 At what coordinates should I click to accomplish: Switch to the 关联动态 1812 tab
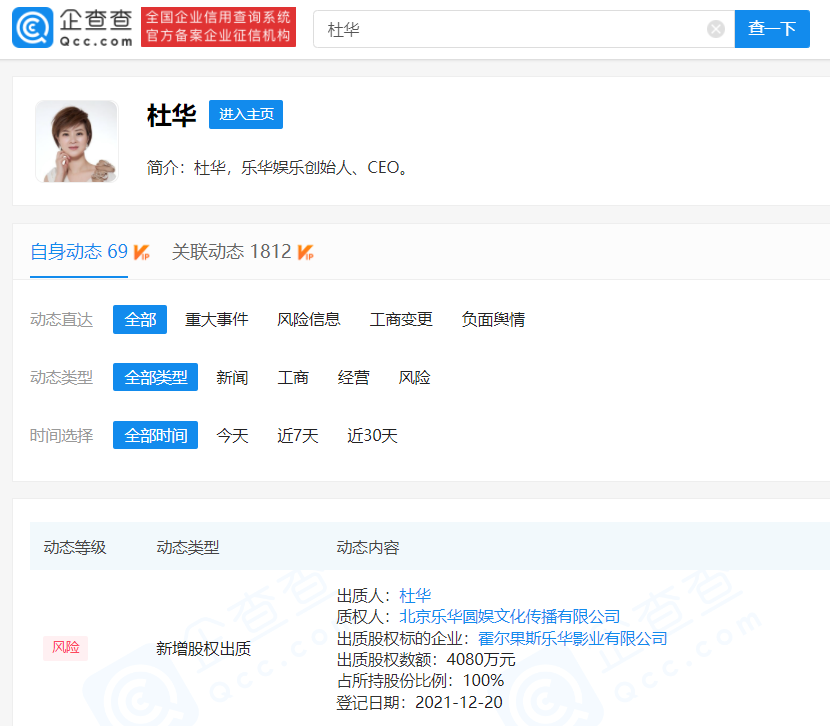click(x=231, y=252)
